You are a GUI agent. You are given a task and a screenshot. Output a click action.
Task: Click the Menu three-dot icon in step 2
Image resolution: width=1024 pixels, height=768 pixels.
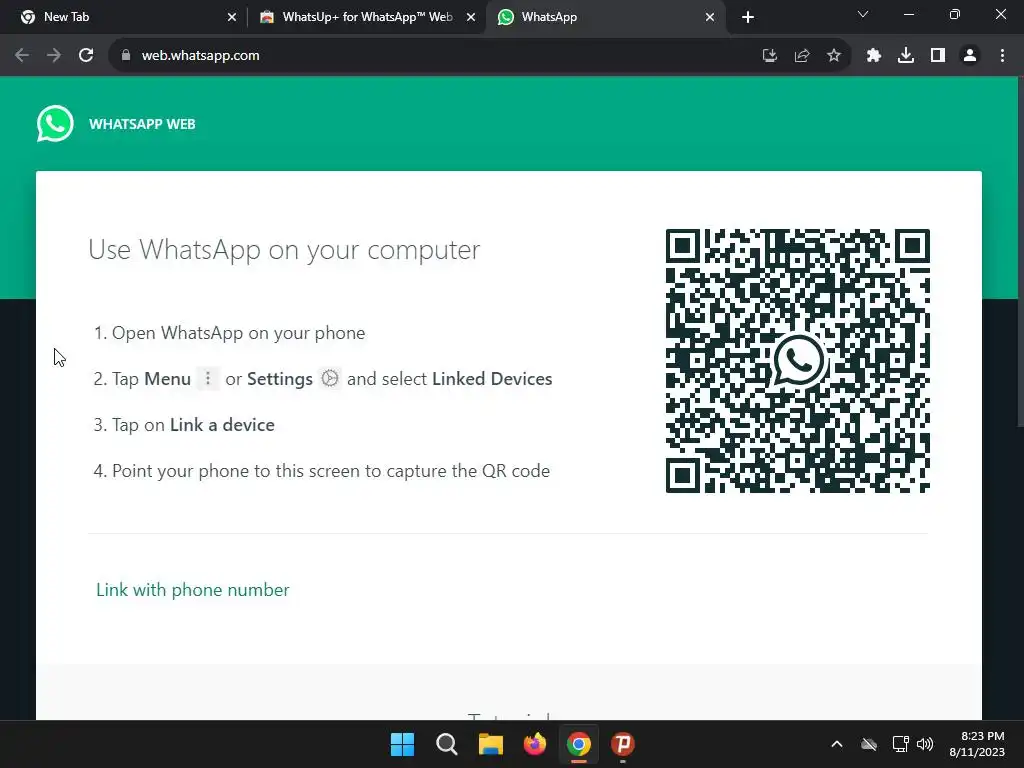[x=208, y=378]
